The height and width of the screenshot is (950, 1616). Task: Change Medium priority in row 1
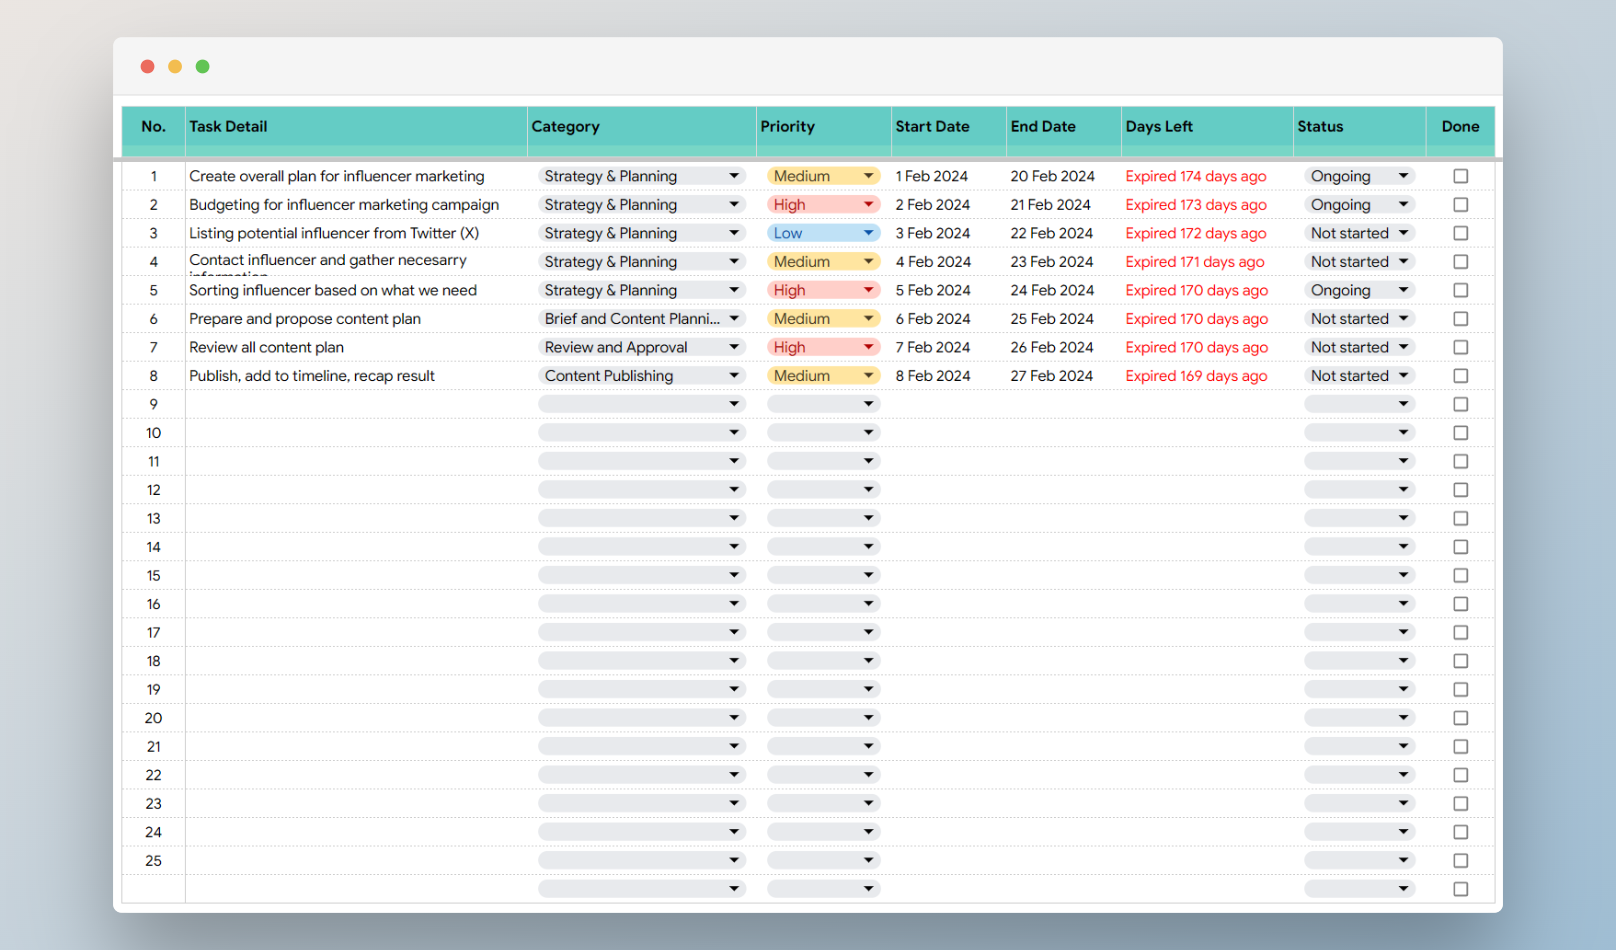coord(823,176)
